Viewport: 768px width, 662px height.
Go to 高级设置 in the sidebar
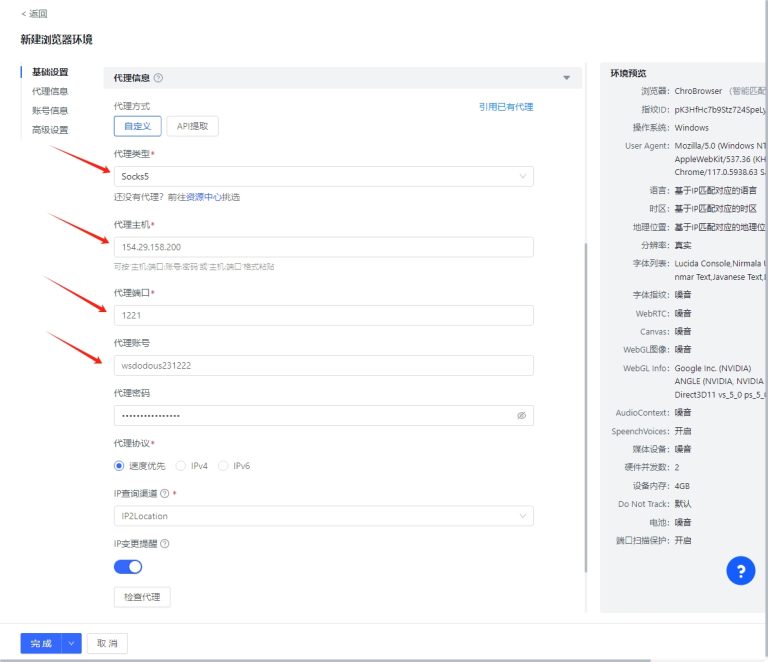(x=50, y=129)
